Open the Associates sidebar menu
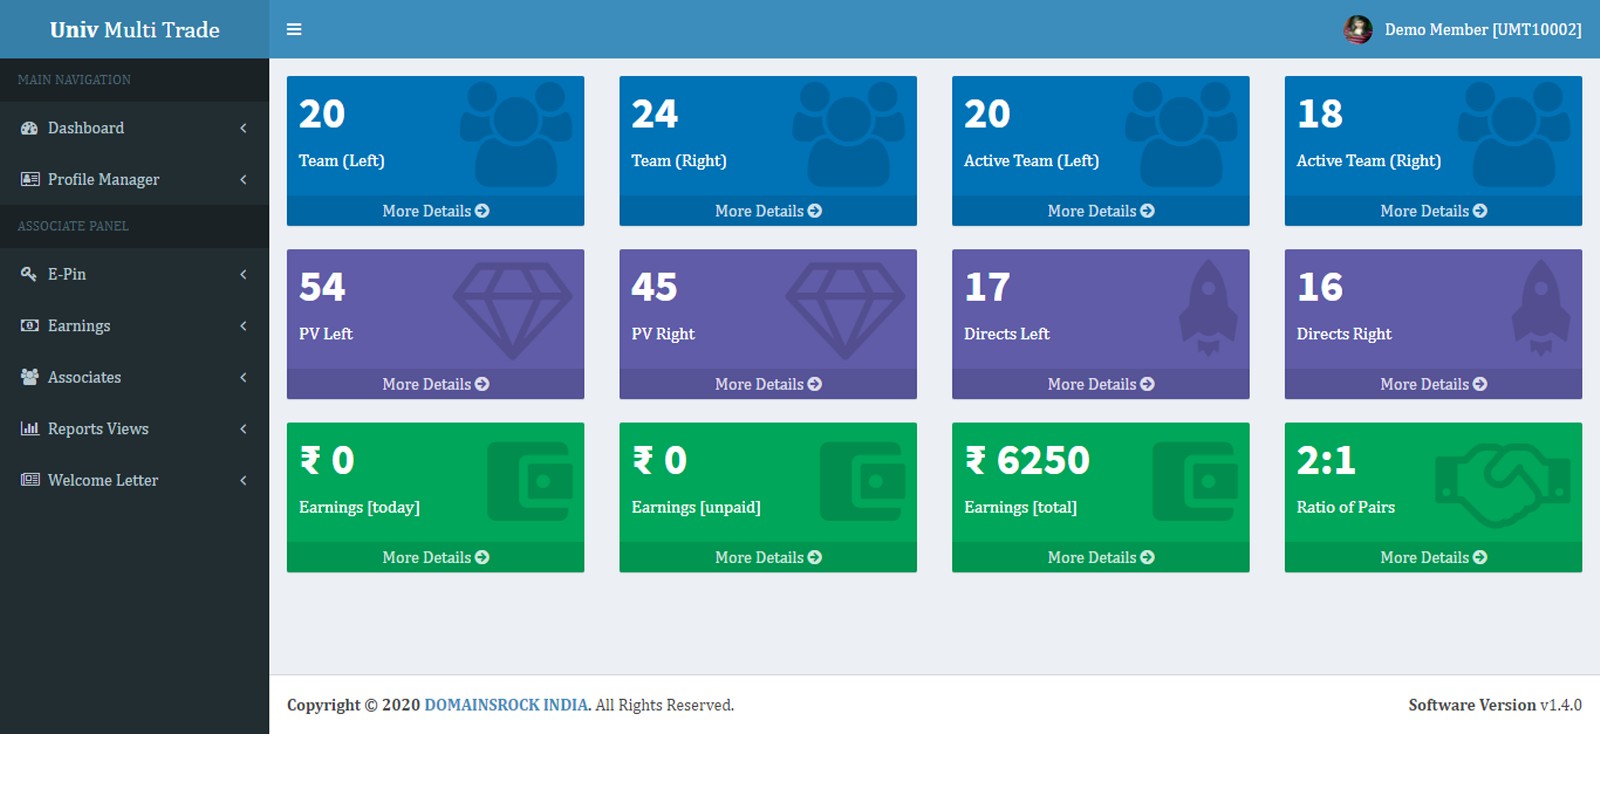Image resolution: width=1600 pixels, height=800 pixels. [x=134, y=377]
